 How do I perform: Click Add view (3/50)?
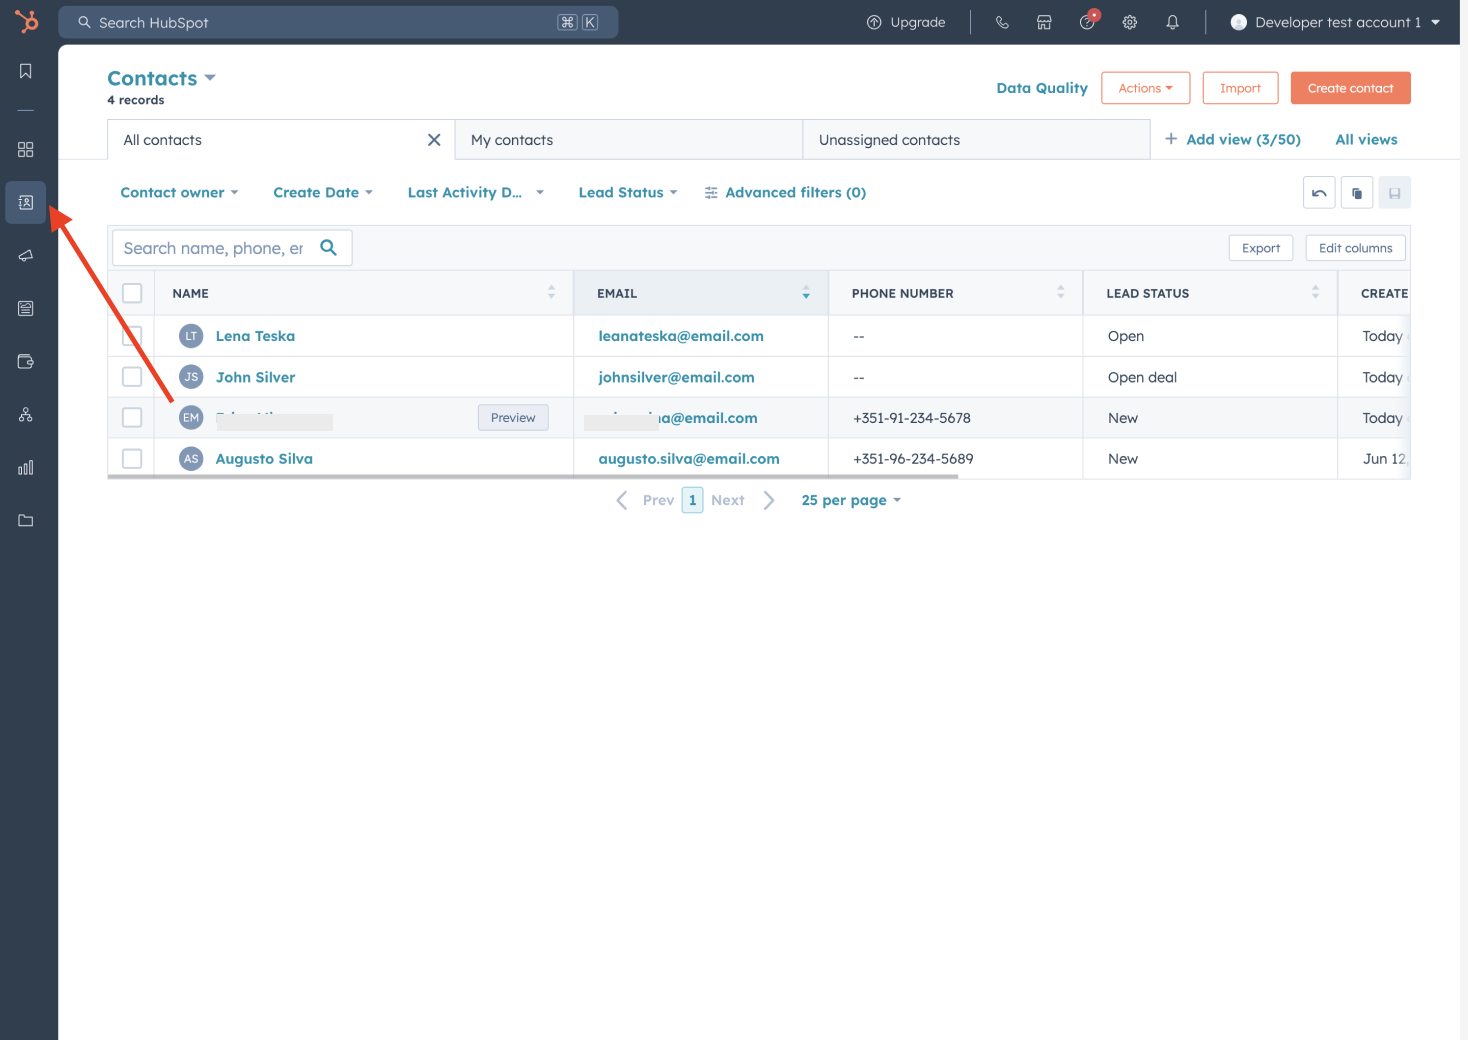point(1233,140)
